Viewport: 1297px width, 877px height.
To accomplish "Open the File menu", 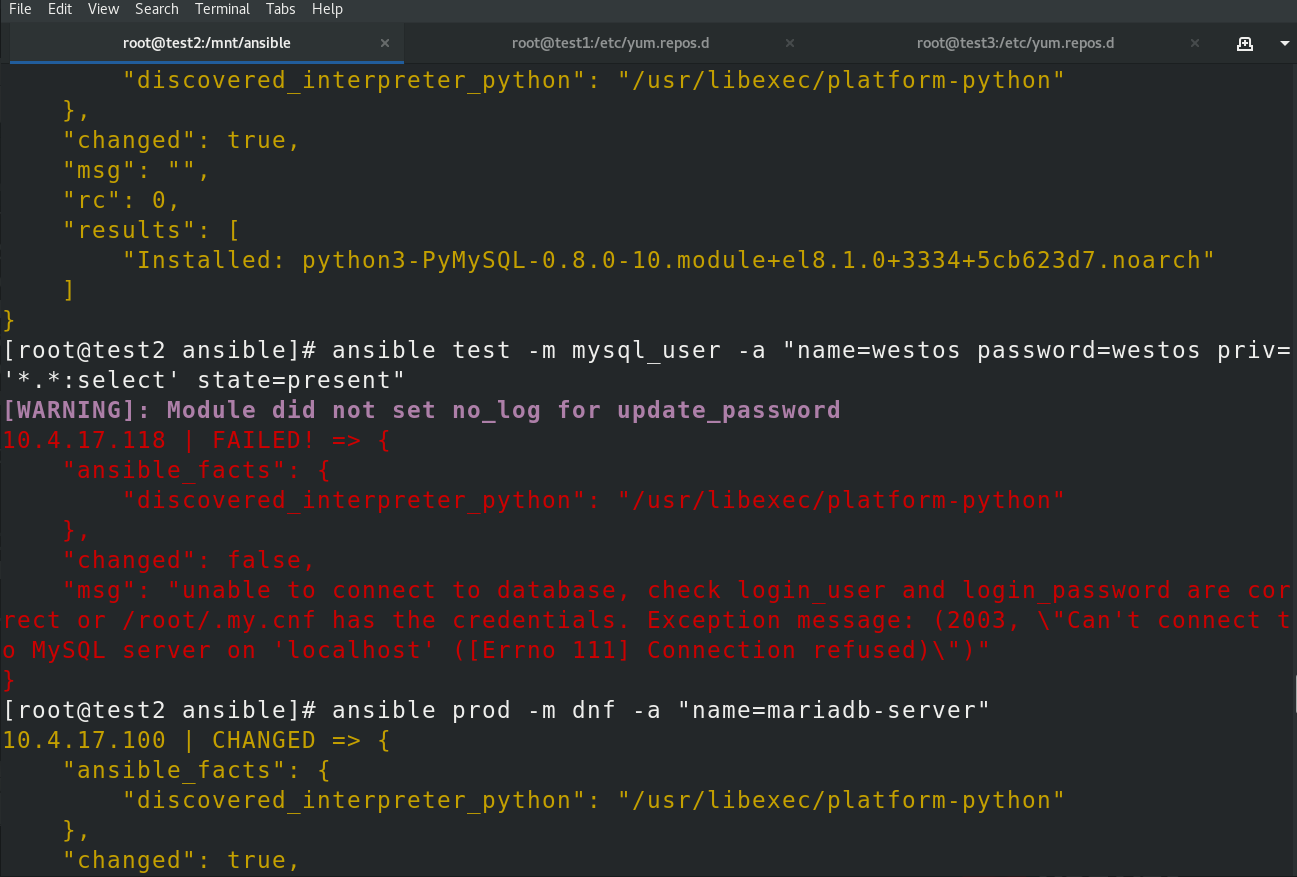I will (x=20, y=9).
